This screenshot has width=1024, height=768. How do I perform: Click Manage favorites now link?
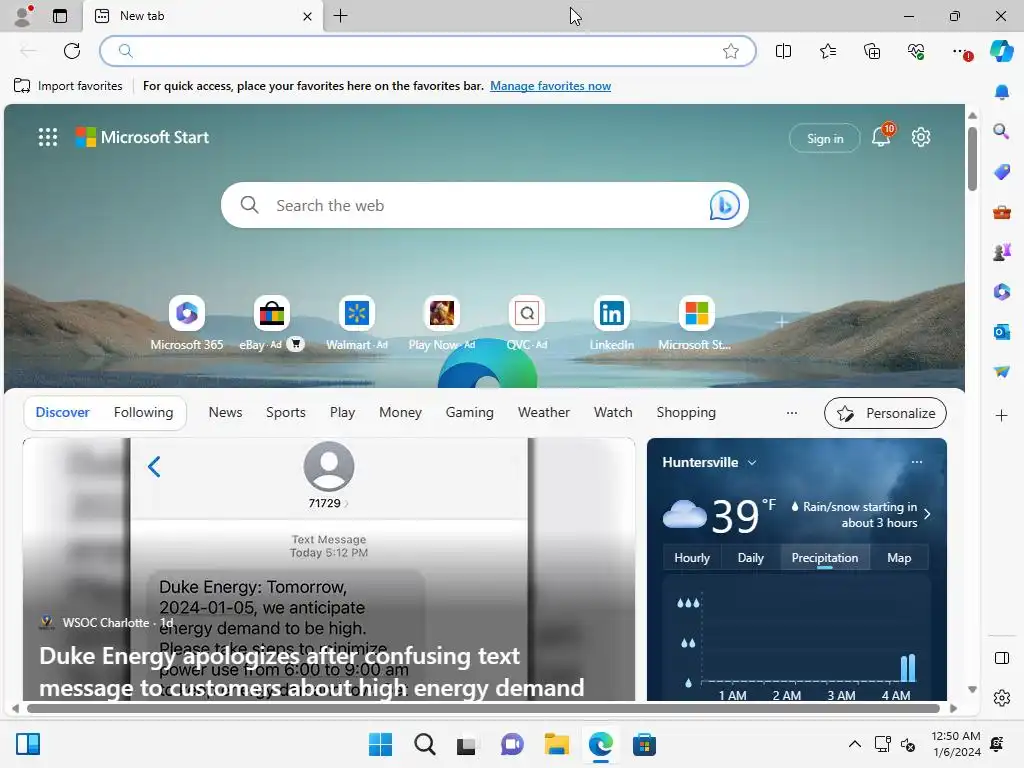pyautogui.click(x=551, y=86)
